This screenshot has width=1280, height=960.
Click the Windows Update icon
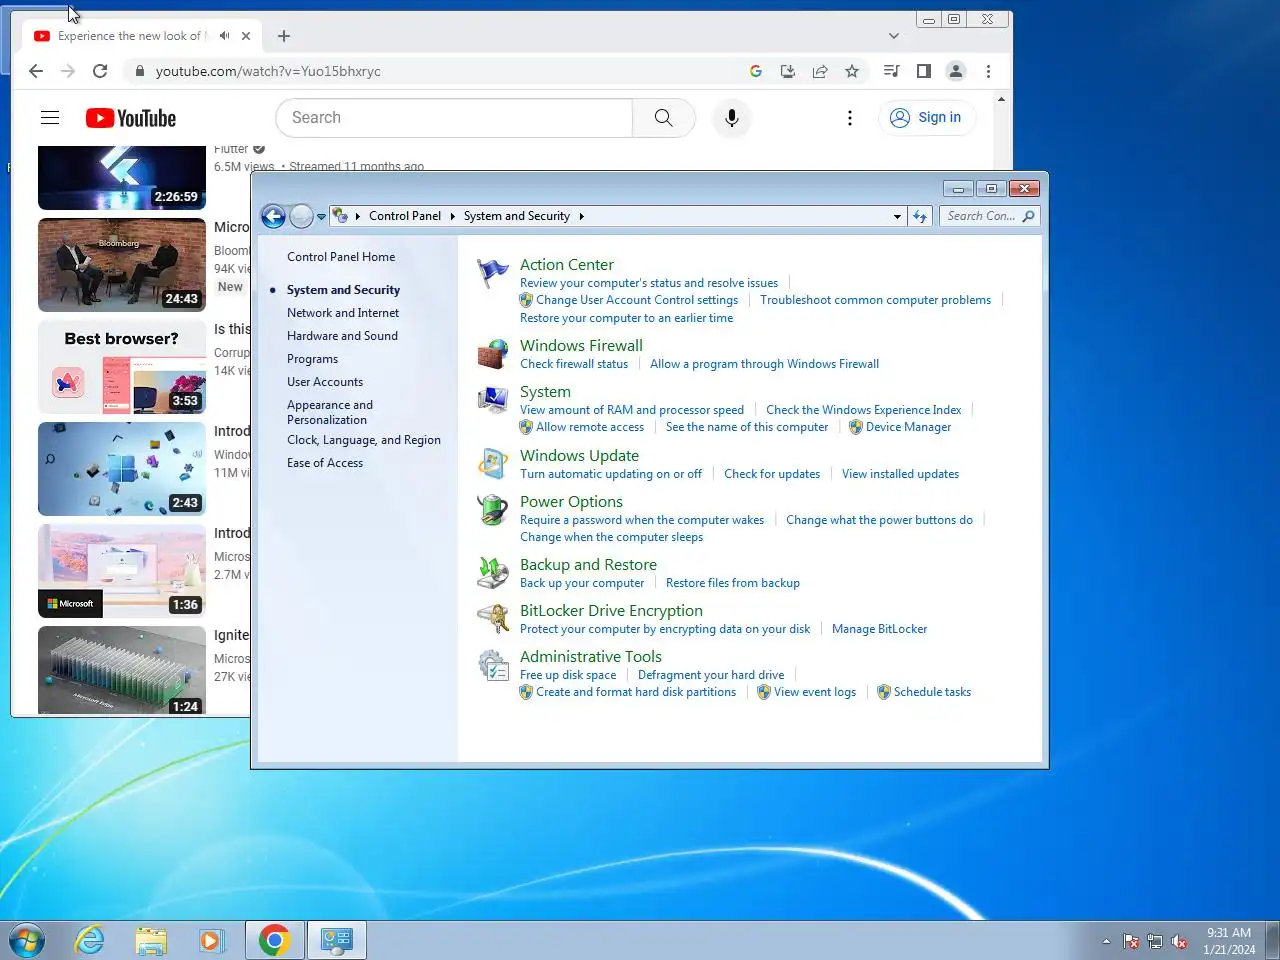[493, 463]
